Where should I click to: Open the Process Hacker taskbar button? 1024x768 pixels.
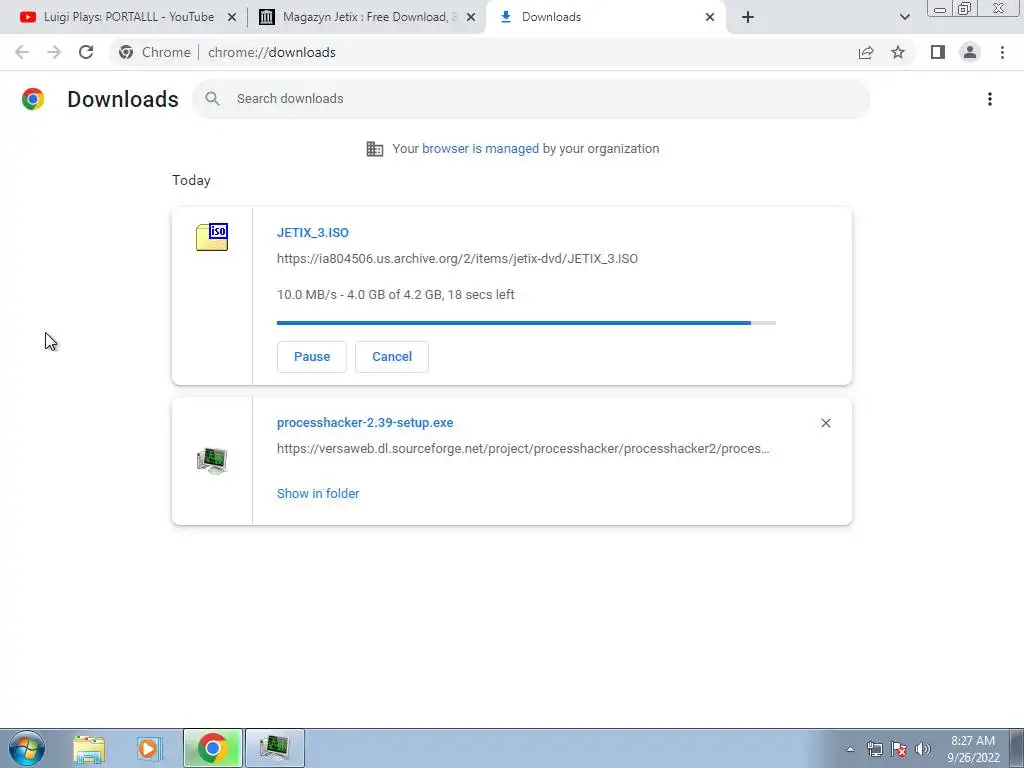274,748
